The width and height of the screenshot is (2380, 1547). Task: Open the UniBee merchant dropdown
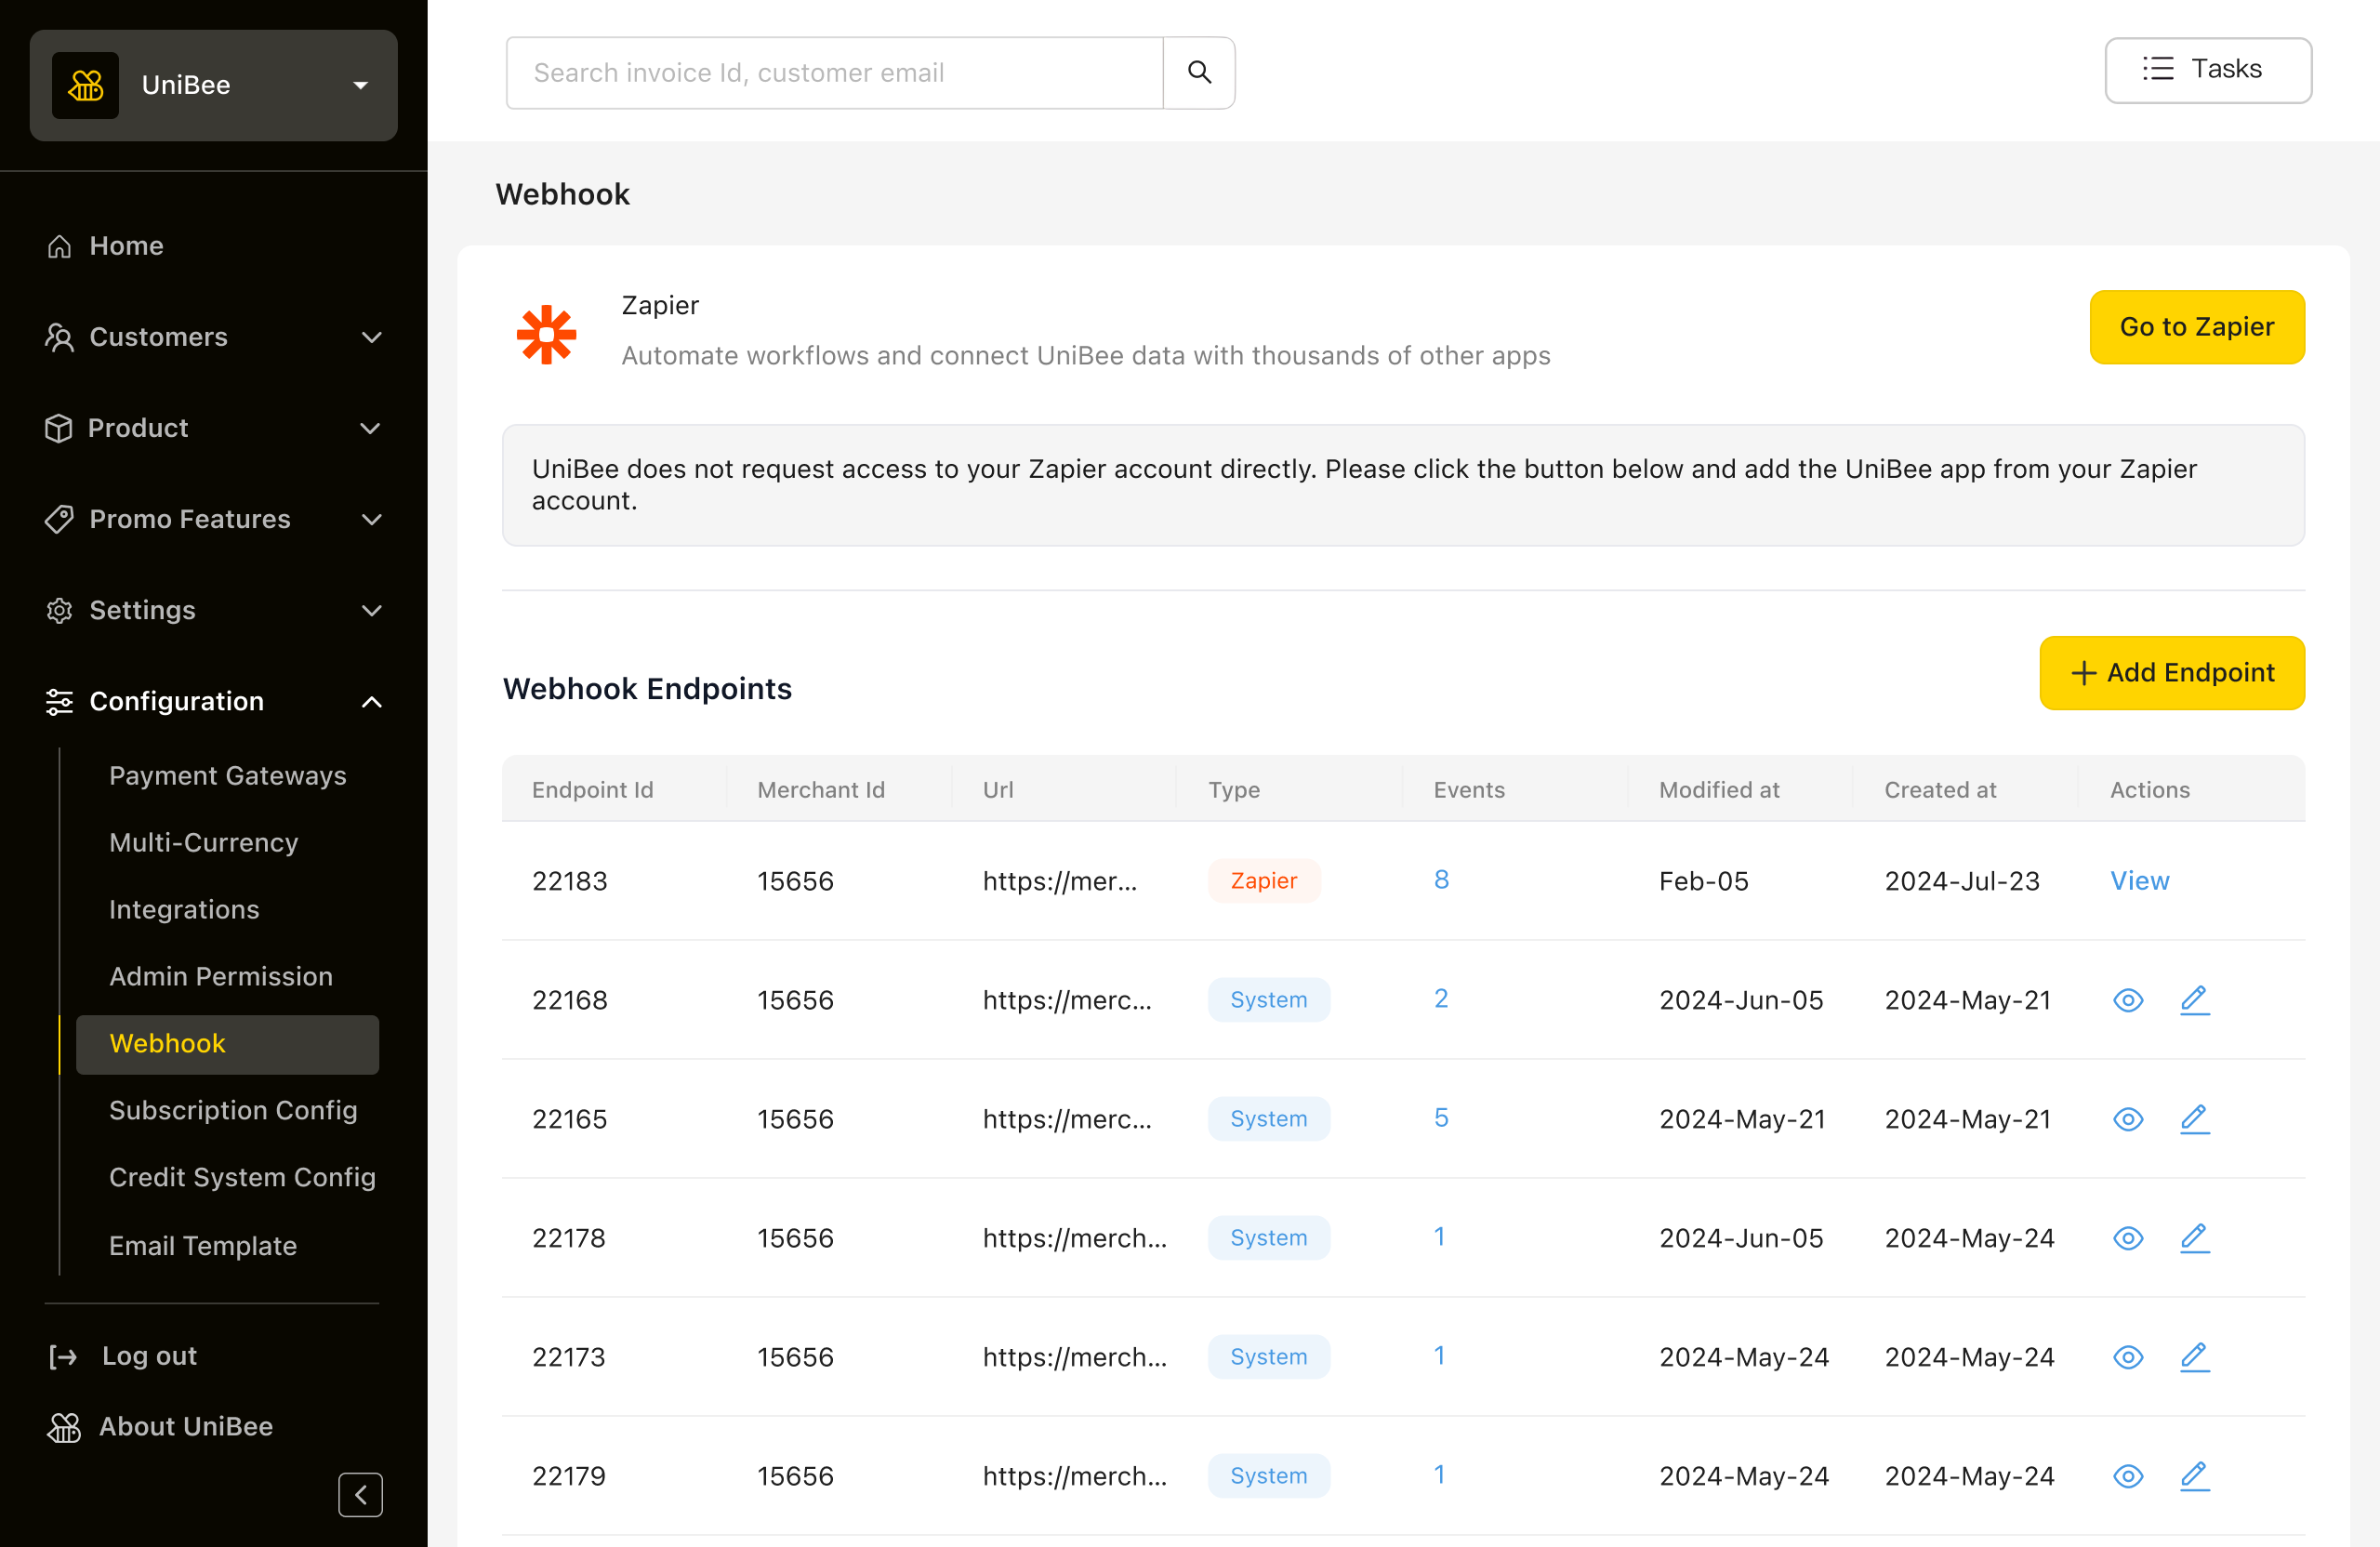click(360, 85)
